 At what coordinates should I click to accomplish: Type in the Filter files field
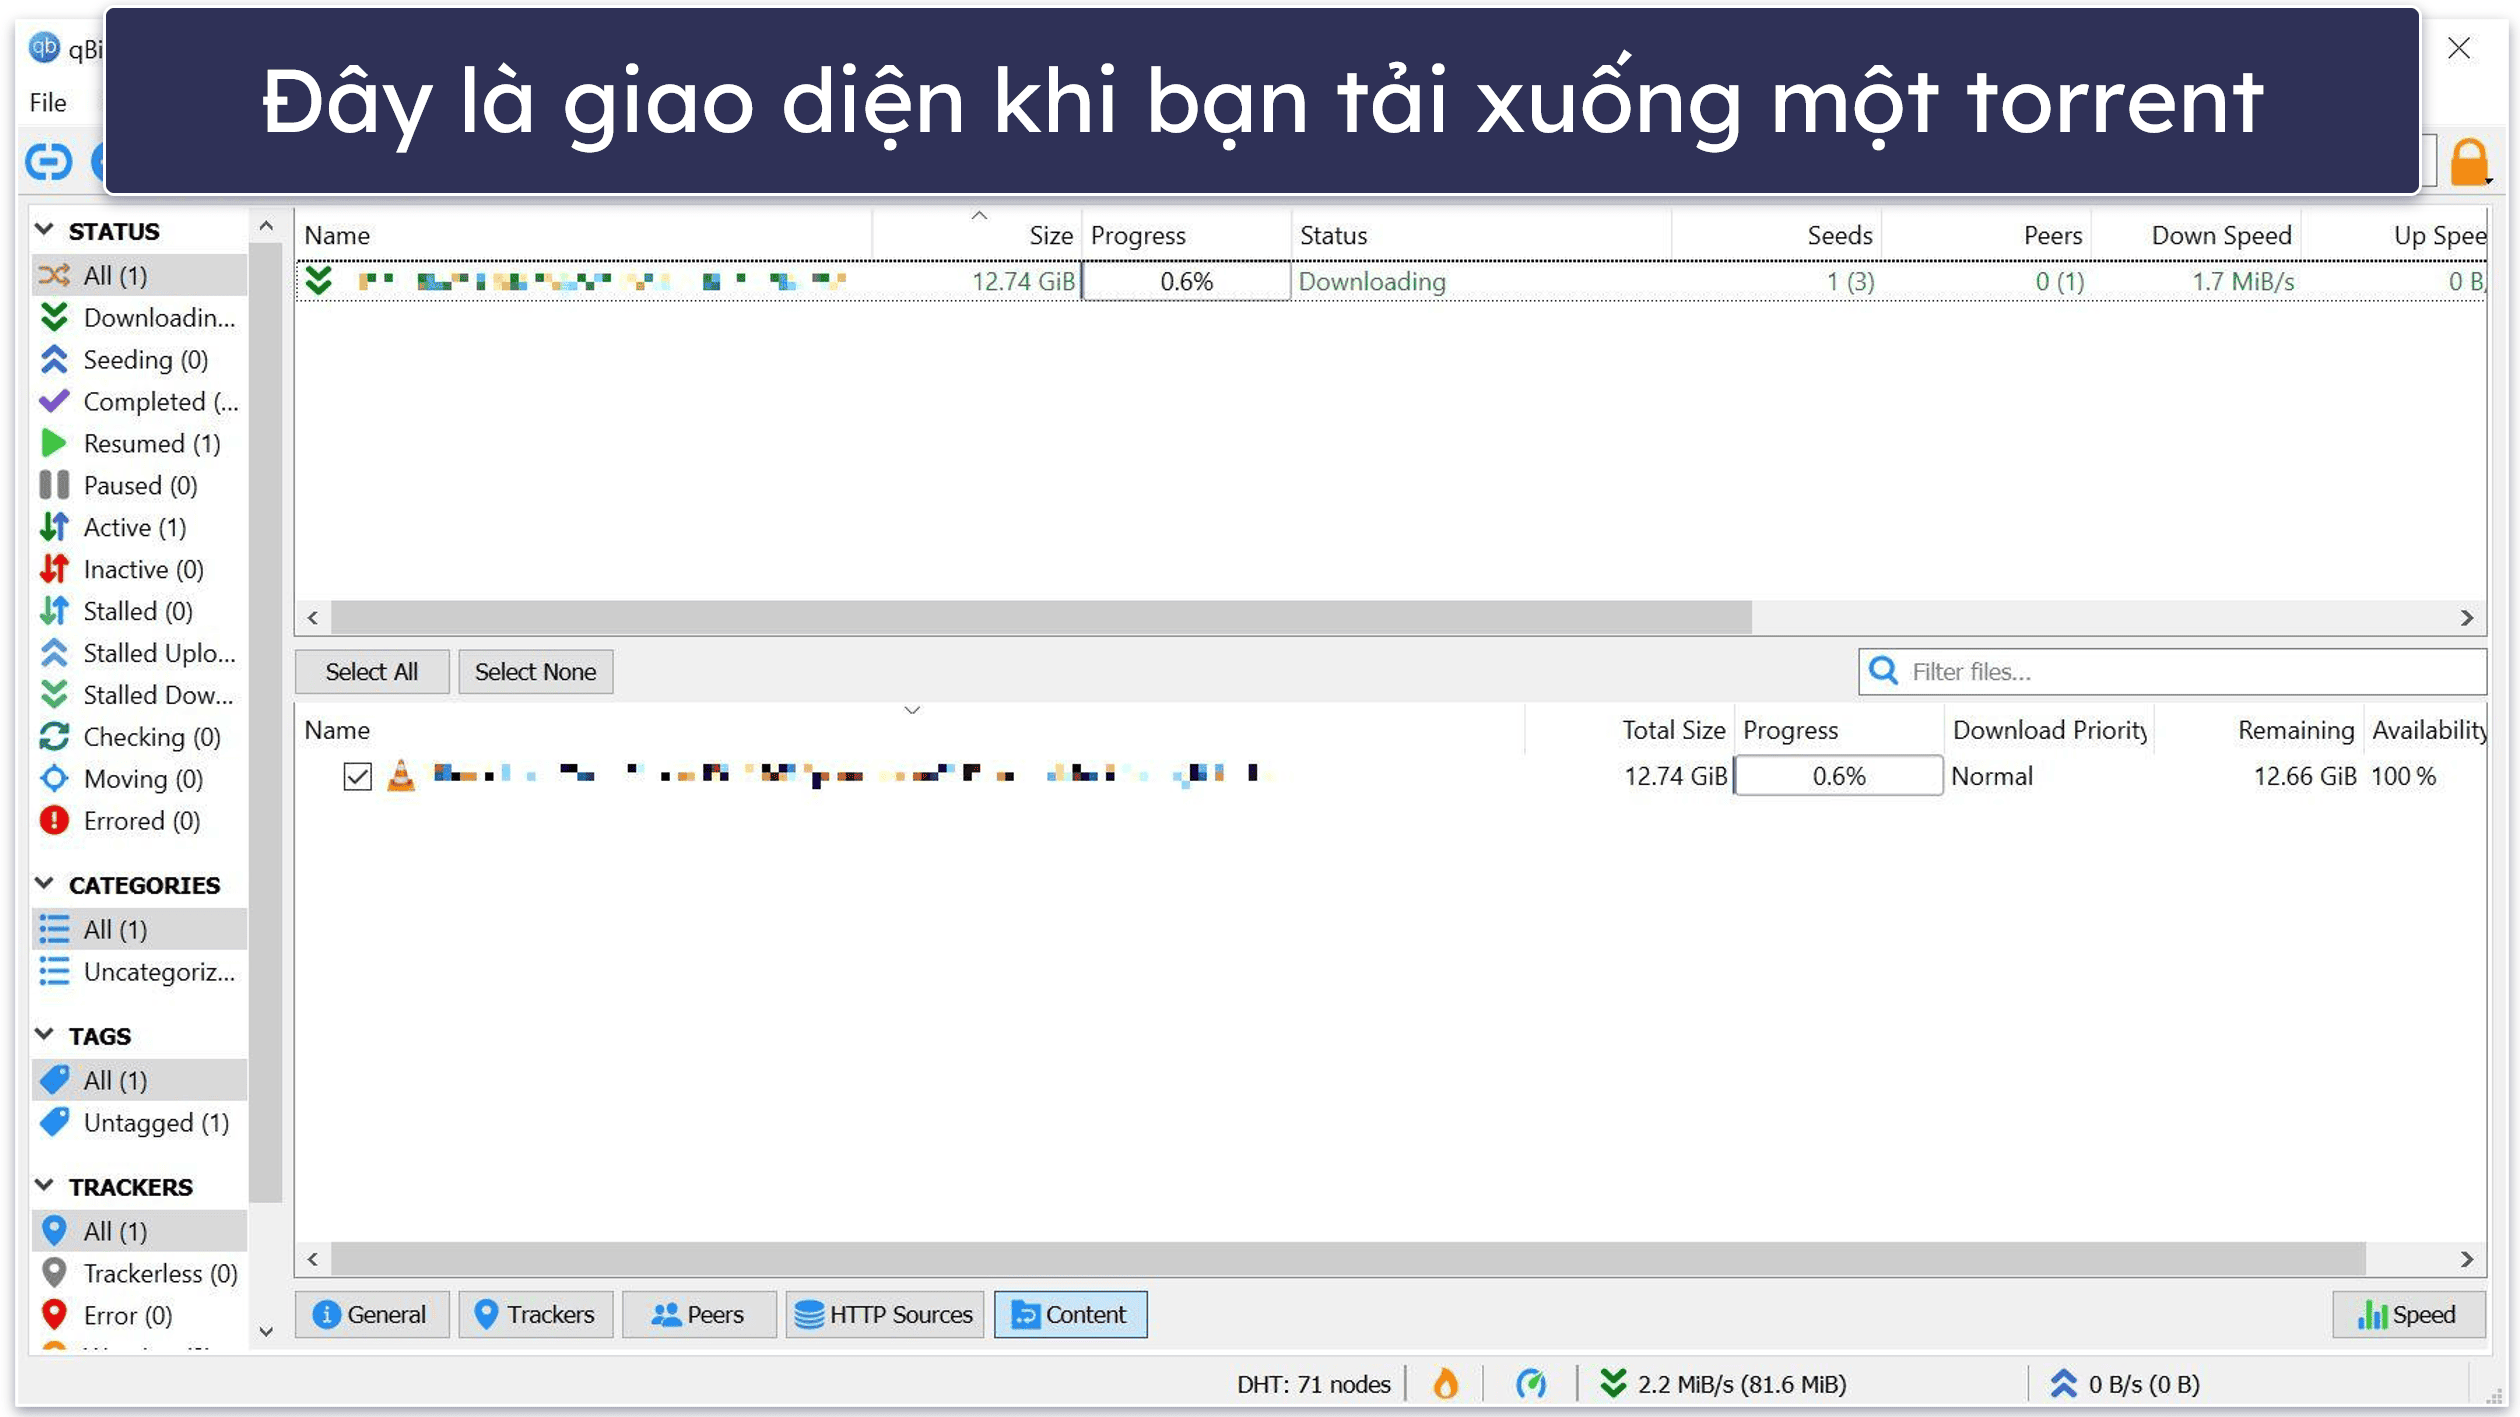2172,671
